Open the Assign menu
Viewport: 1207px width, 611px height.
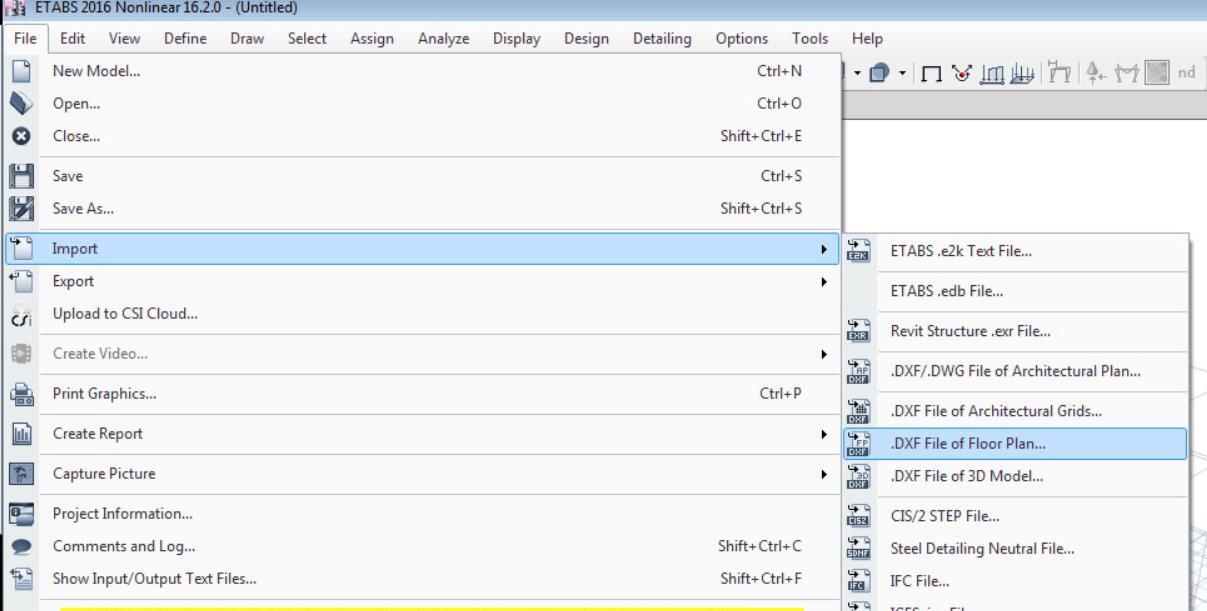pos(372,38)
